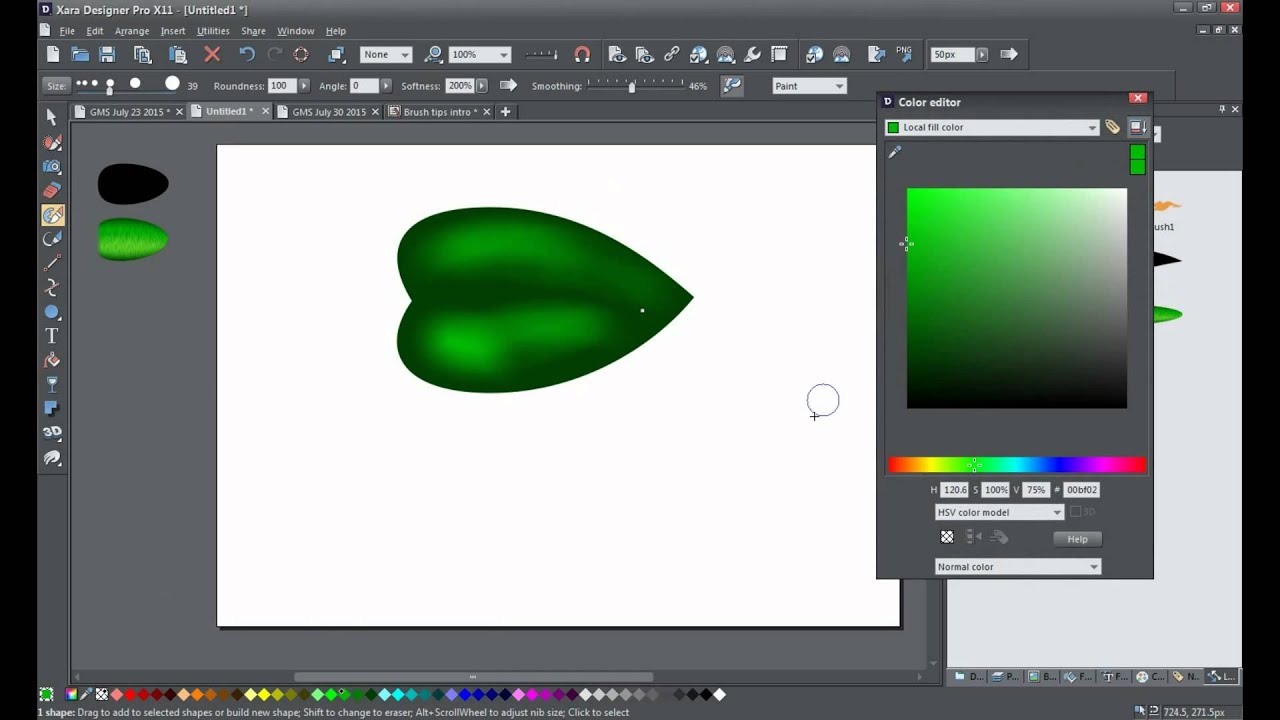
Task: Toggle the 3D checkbox in Color editor
Action: pyautogui.click(x=1076, y=512)
